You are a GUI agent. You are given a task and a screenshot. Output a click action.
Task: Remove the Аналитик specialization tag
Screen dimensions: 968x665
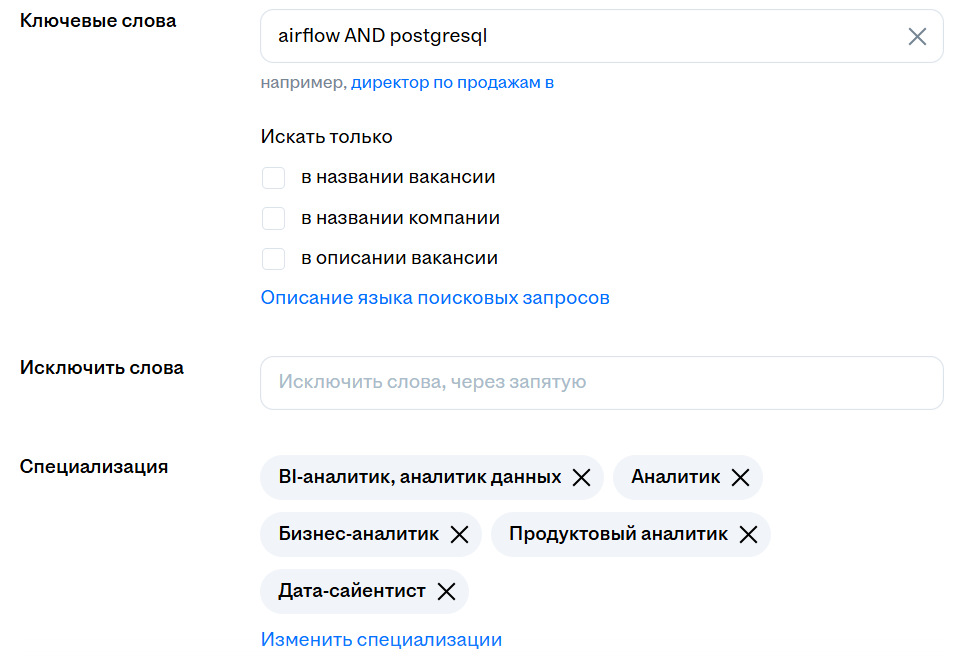pyautogui.click(x=740, y=478)
